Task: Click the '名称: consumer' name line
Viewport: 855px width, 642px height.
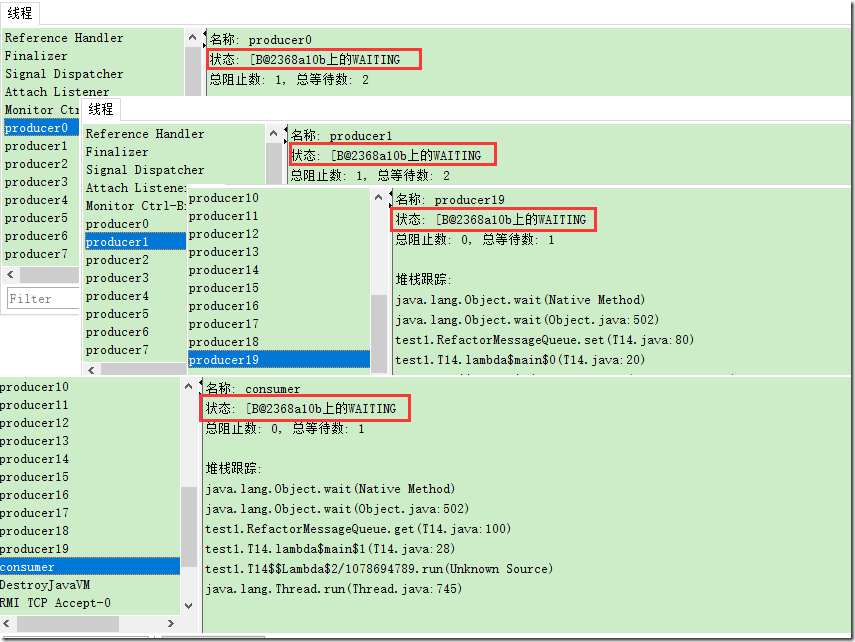Action: point(253,388)
